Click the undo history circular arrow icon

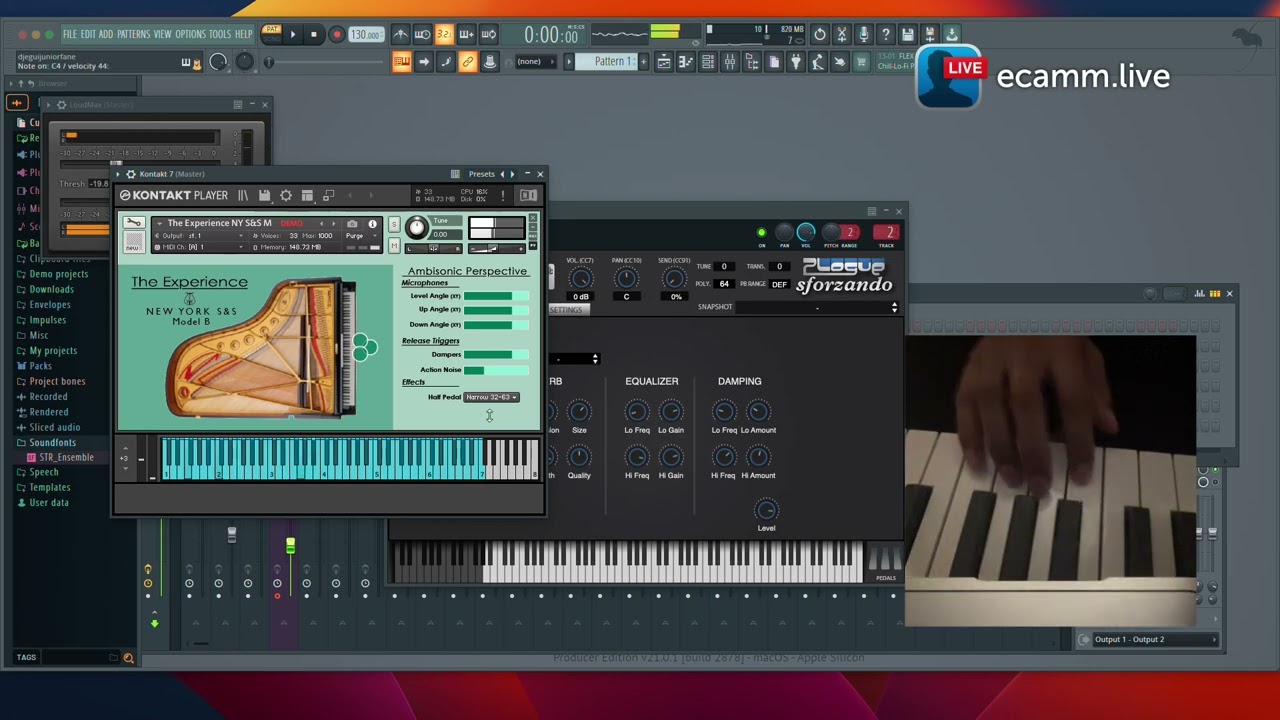click(820, 34)
